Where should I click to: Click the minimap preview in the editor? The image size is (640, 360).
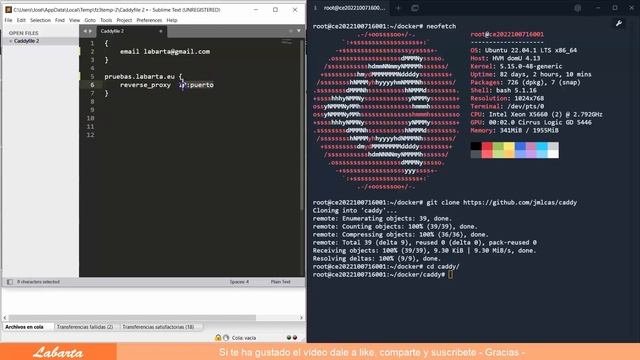pyautogui.click(x=287, y=42)
